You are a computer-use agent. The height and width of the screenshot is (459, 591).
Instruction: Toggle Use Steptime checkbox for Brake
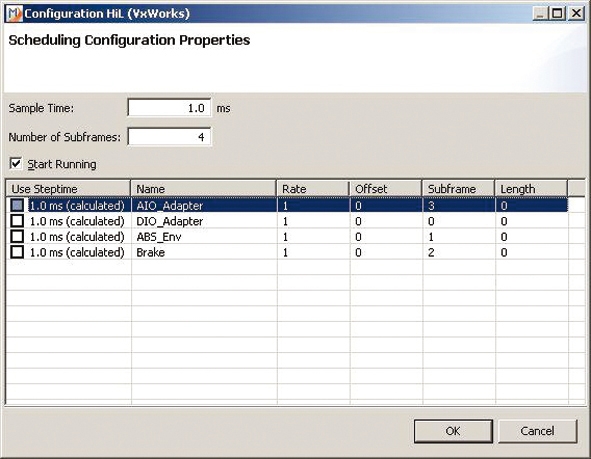coord(17,252)
